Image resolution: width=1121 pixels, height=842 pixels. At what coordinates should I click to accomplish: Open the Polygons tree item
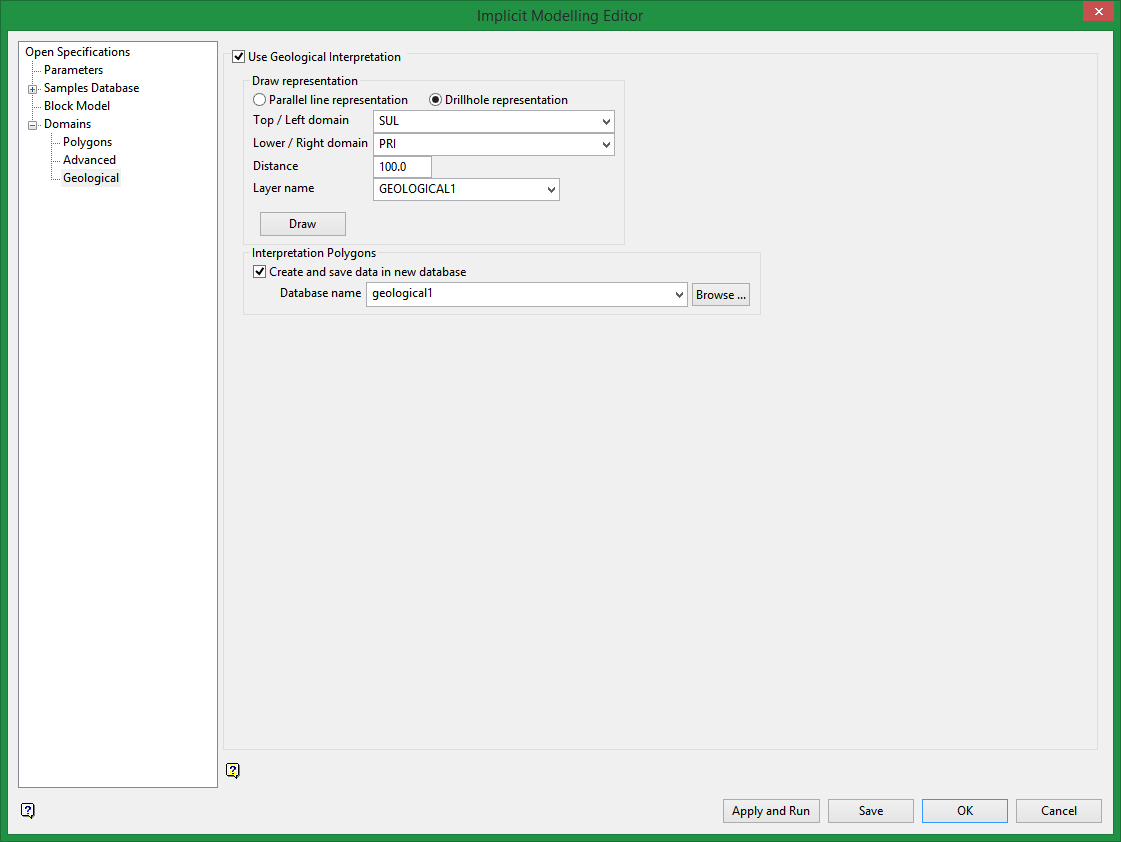tap(87, 142)
